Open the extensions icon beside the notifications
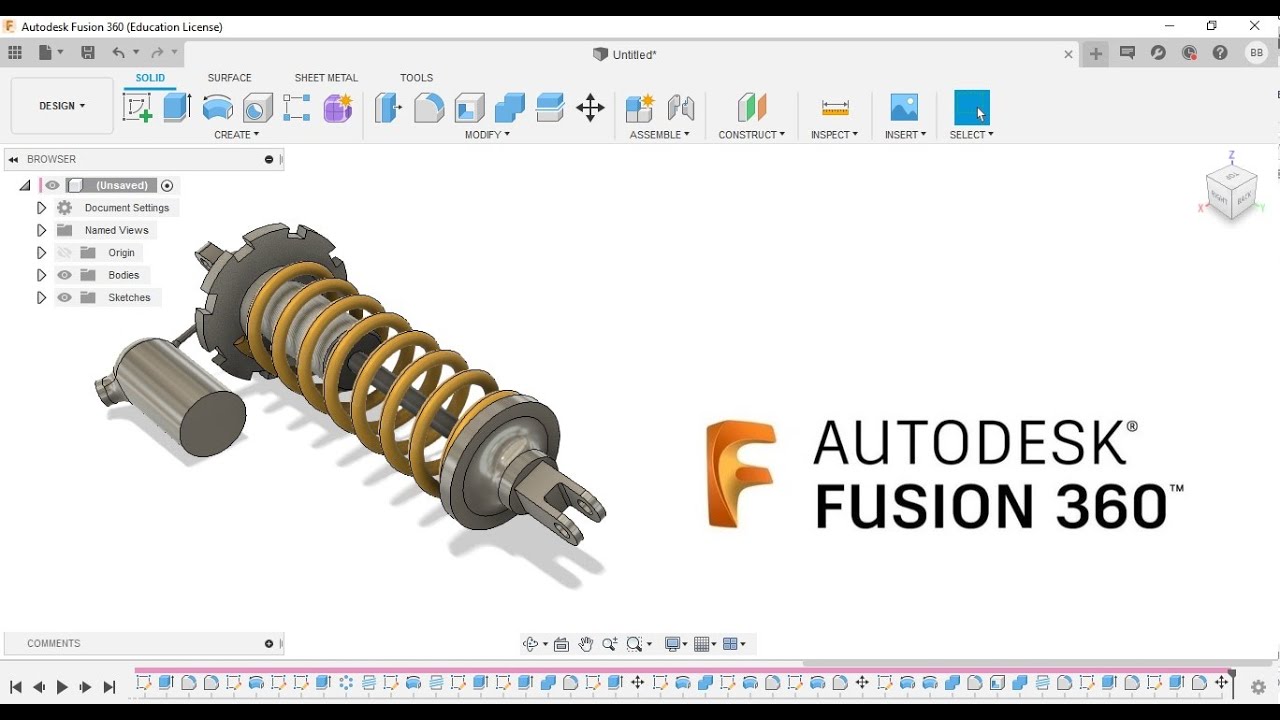The width and height of the screenshot is (1280, 720). coord(1158,53)
